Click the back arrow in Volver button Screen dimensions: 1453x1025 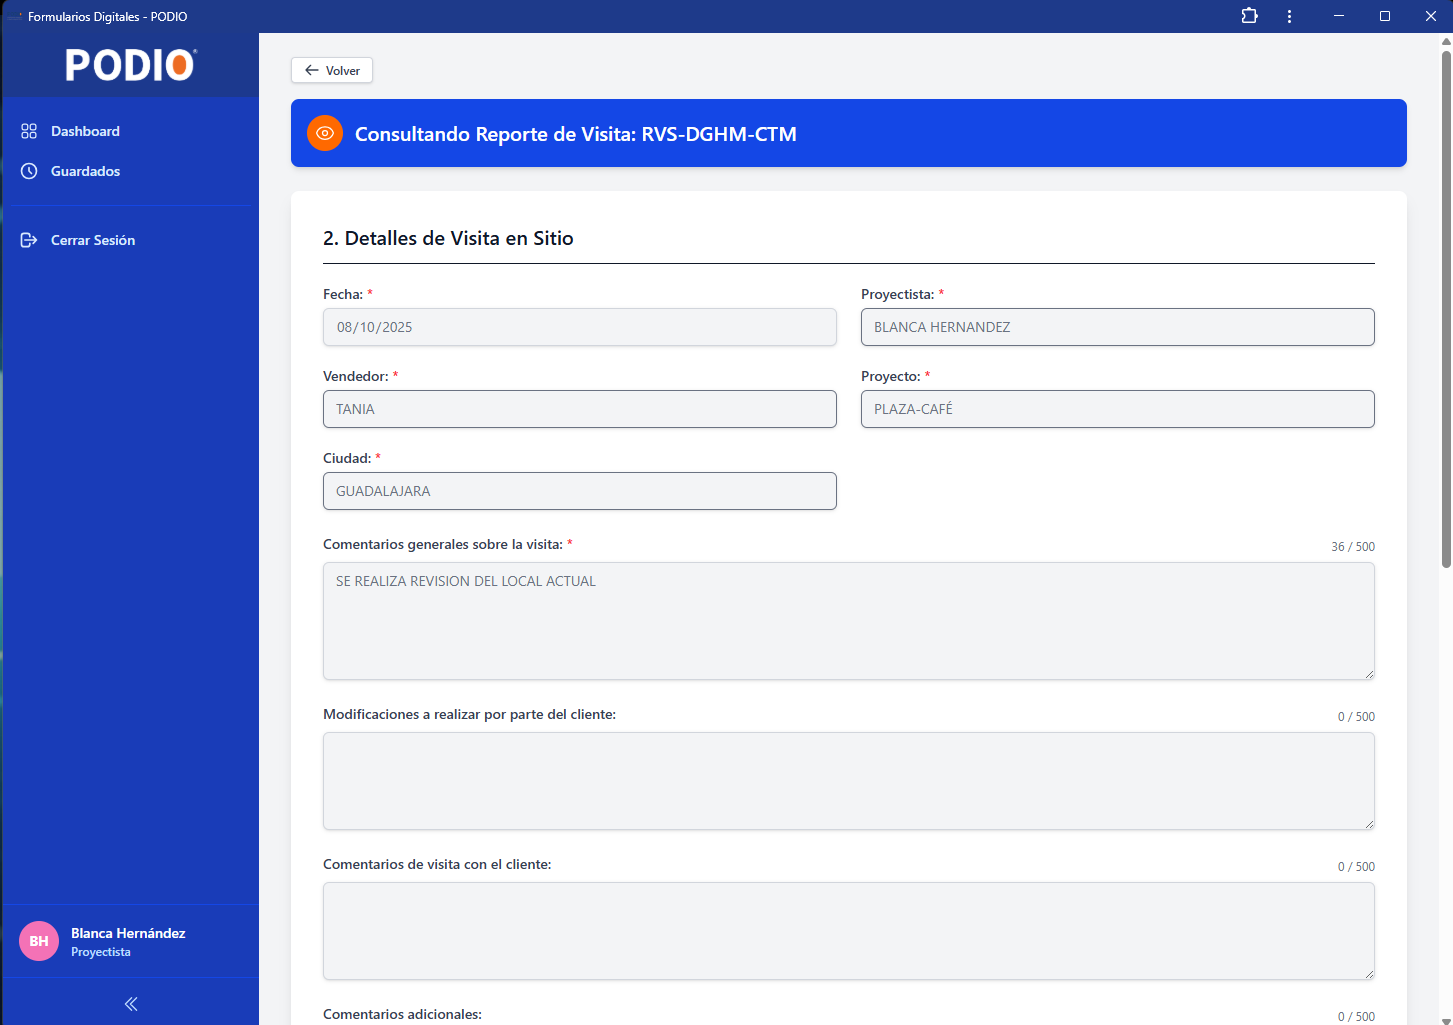[312, 70]
